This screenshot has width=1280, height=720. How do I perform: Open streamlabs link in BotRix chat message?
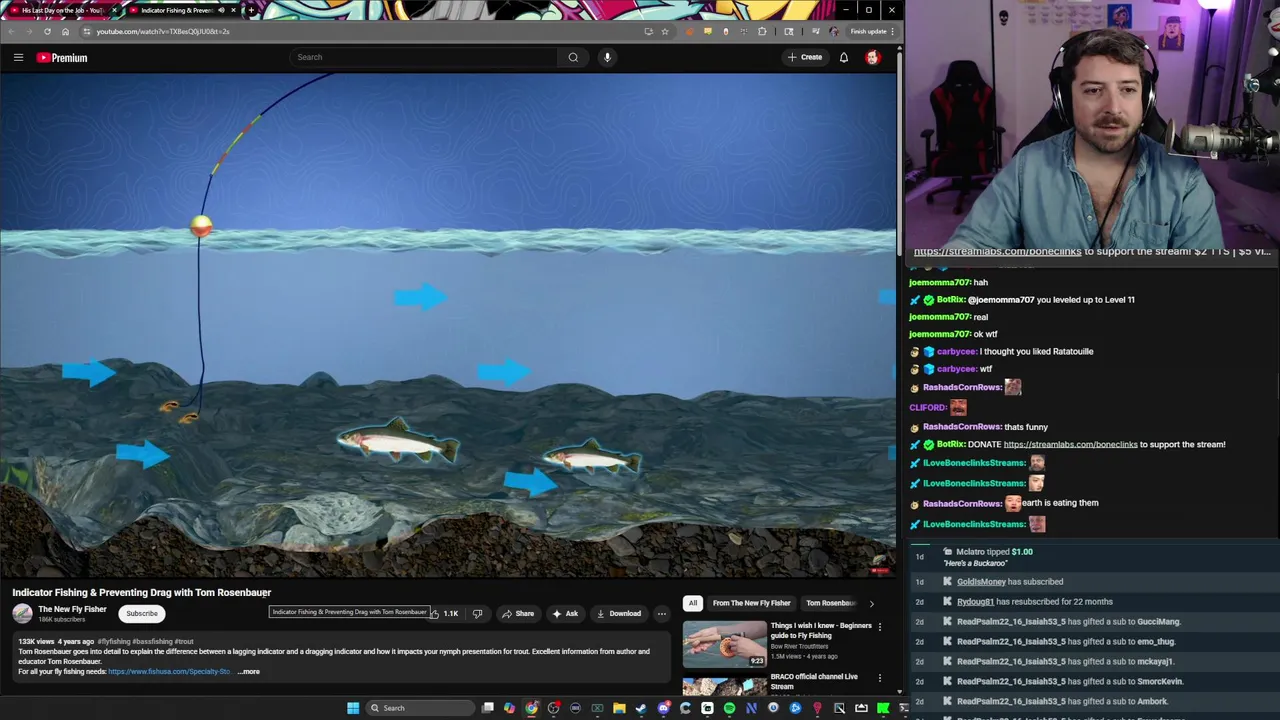(x=1070, y=444)
